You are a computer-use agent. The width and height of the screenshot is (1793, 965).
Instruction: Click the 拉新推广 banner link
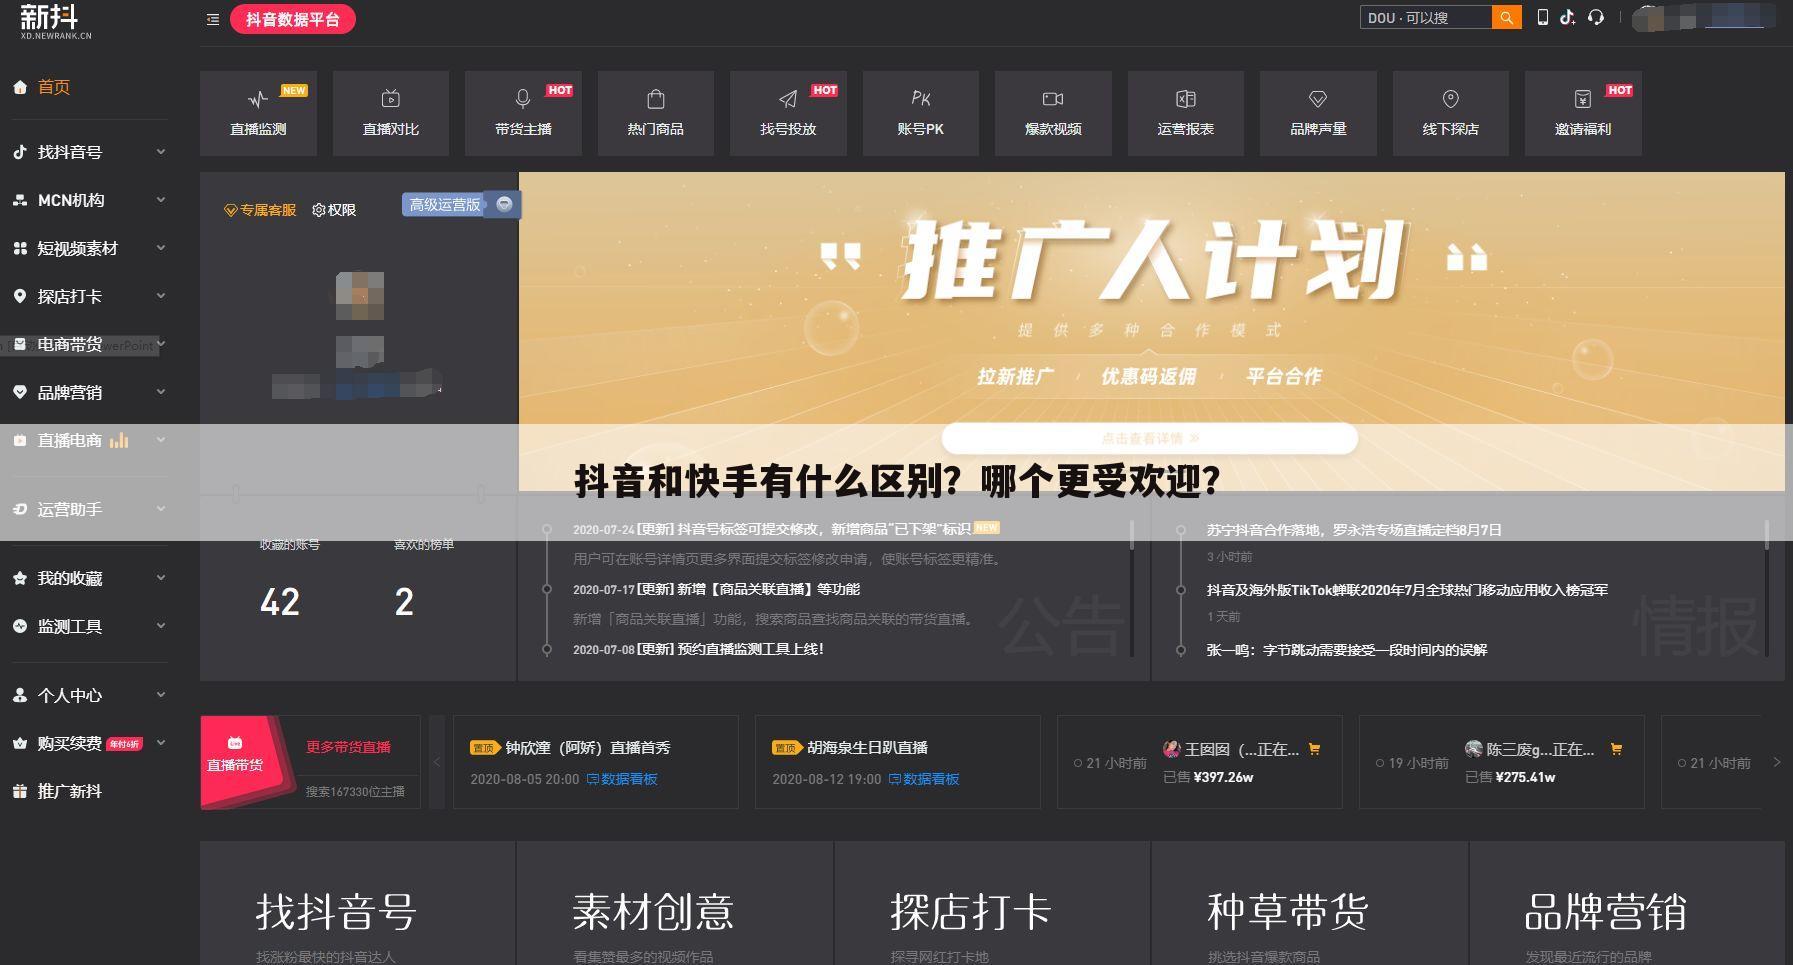click(x=1015, y=376)
